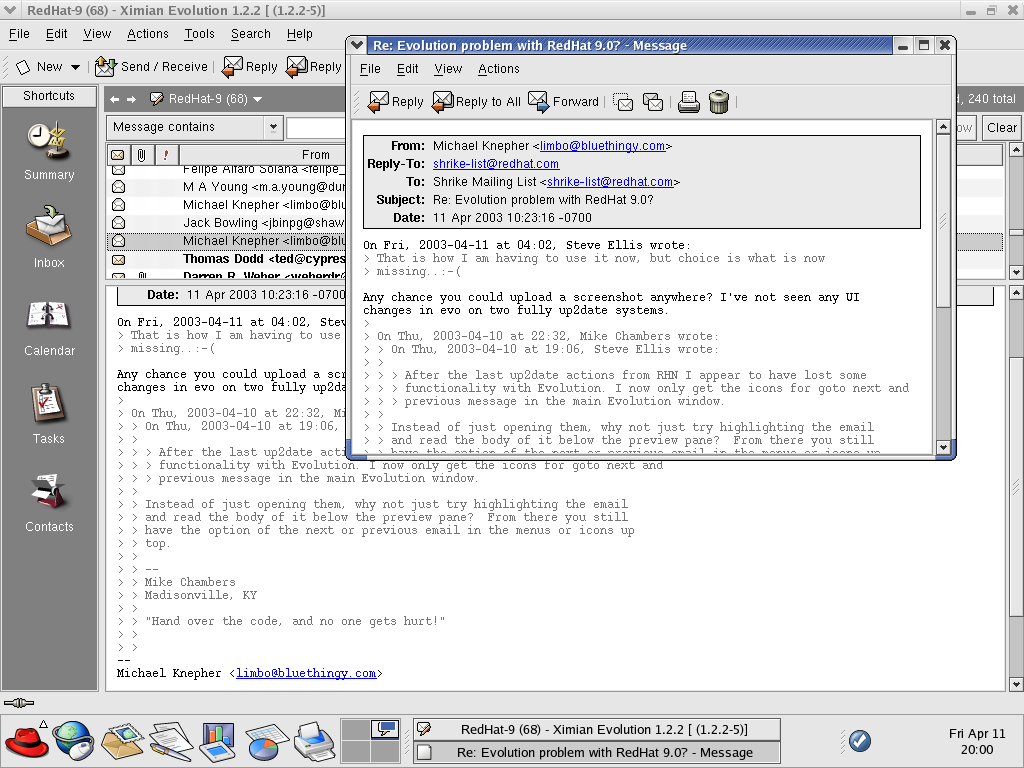This screenshot has width=1024, height=768.
Task: Click the message window scroll down arrow
Action: point(942,447)
